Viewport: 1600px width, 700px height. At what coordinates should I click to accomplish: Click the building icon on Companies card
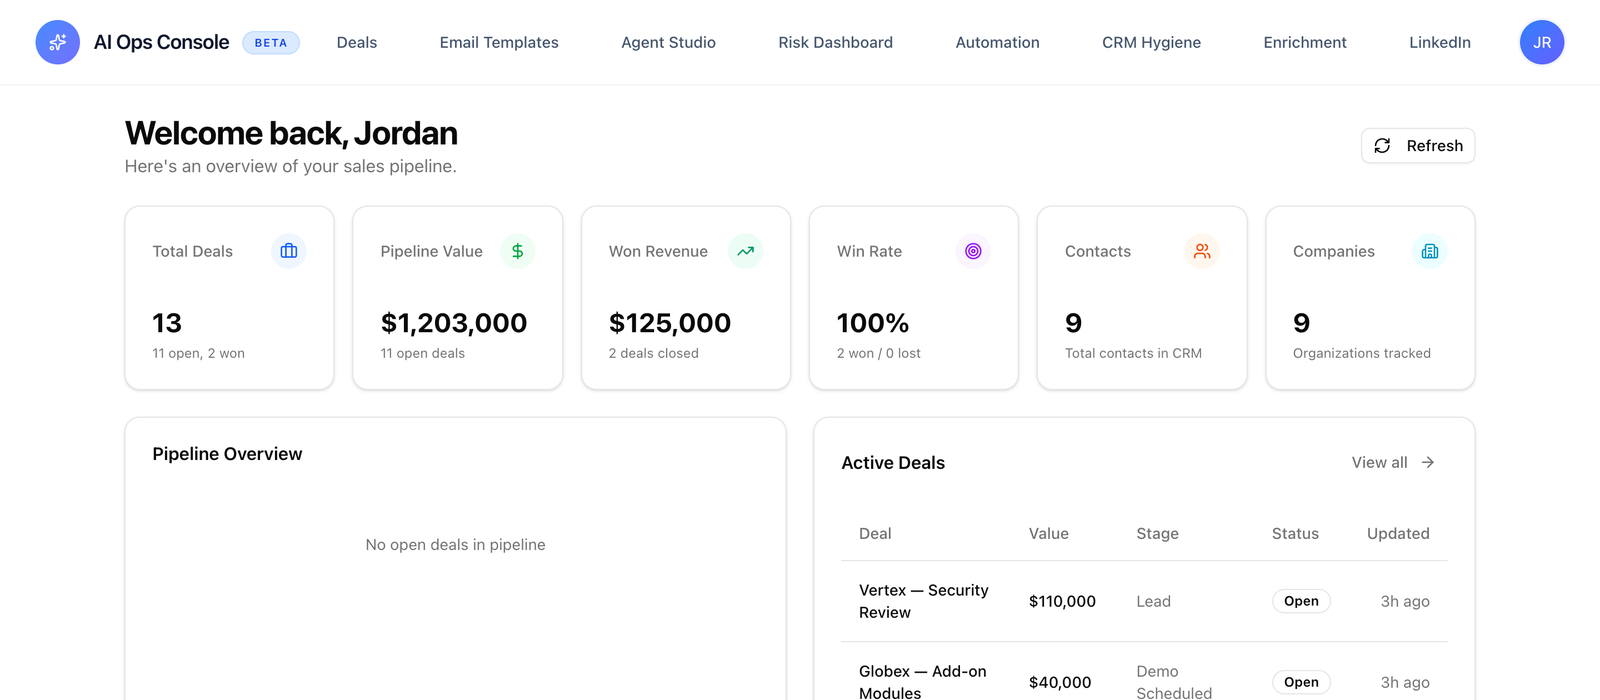(x=1430, y=251)
